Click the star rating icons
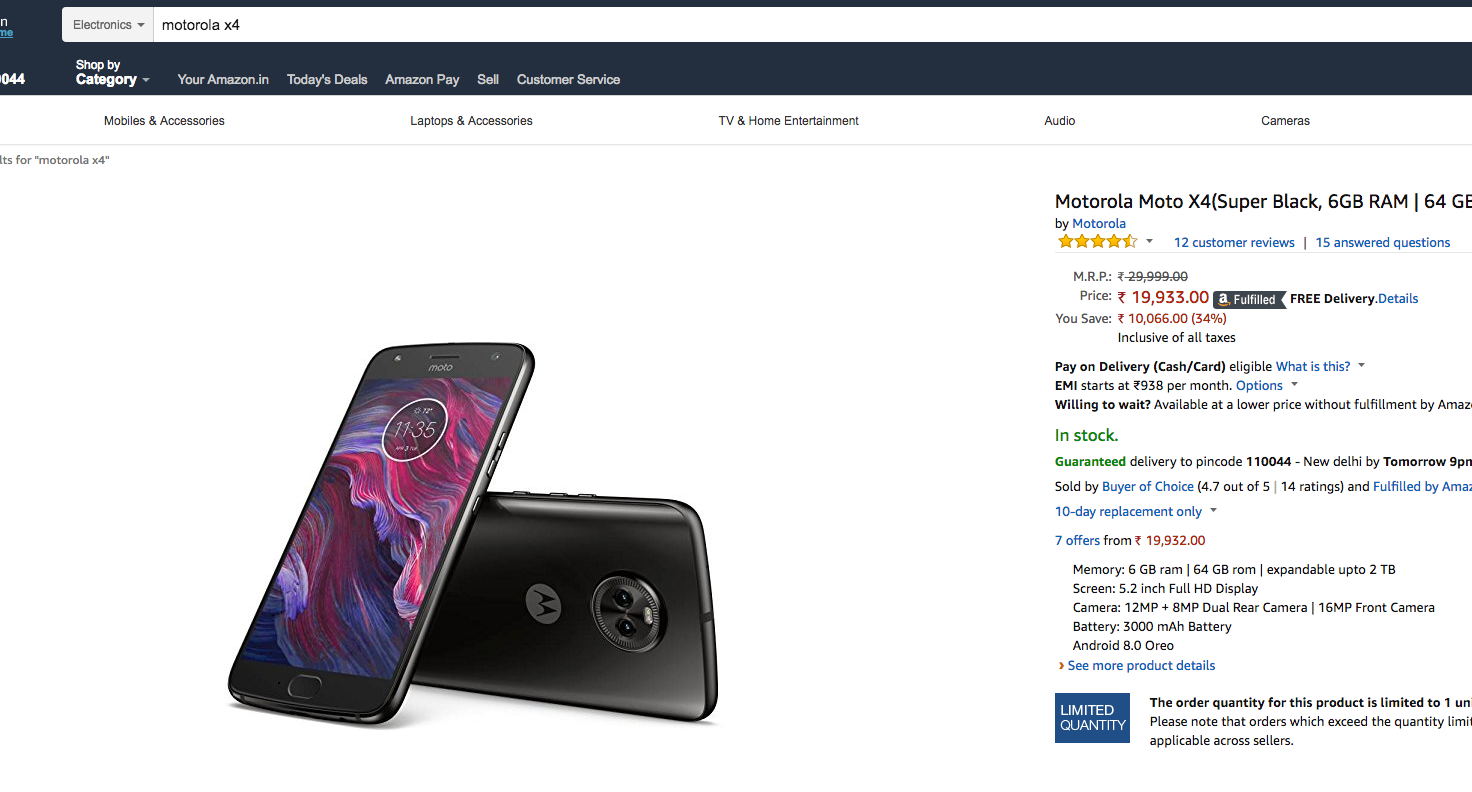This screenshot has width=1472, height=792. 1097,242
